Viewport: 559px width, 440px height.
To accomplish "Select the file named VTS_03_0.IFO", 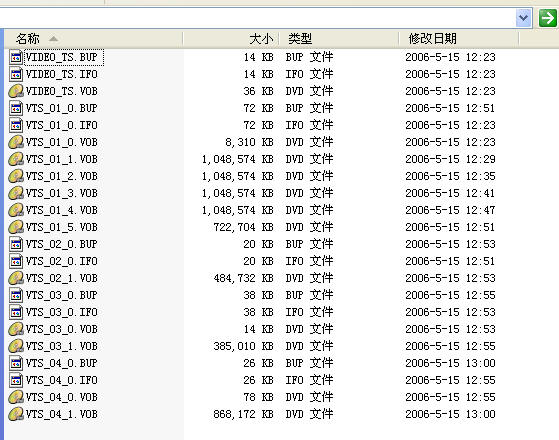I will point(62,312).
